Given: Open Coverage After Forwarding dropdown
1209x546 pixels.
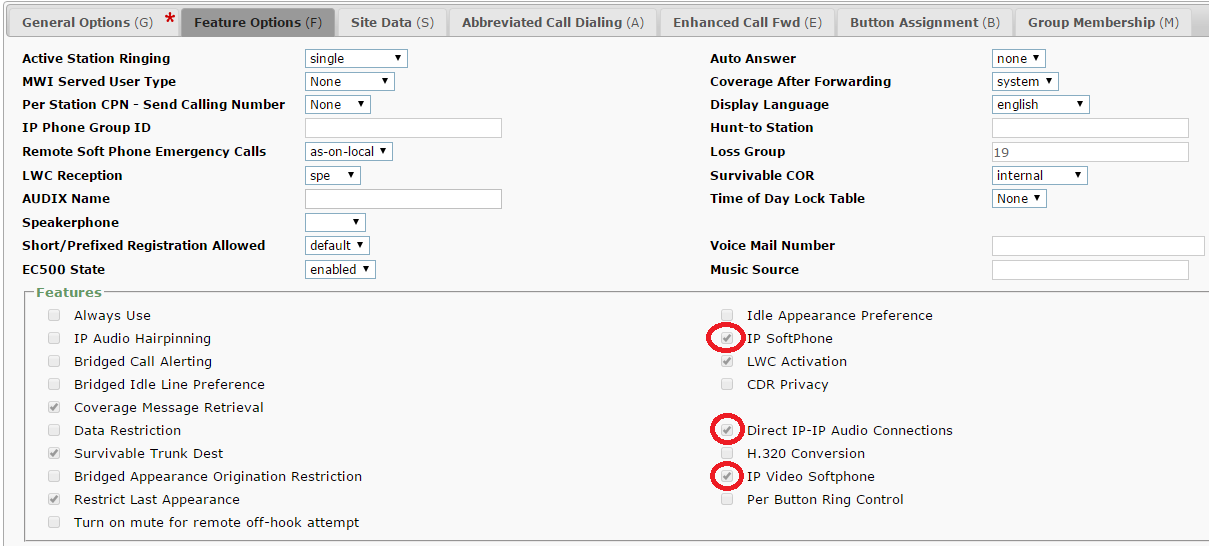Looking at the screenshot, I should [1025, 82].
